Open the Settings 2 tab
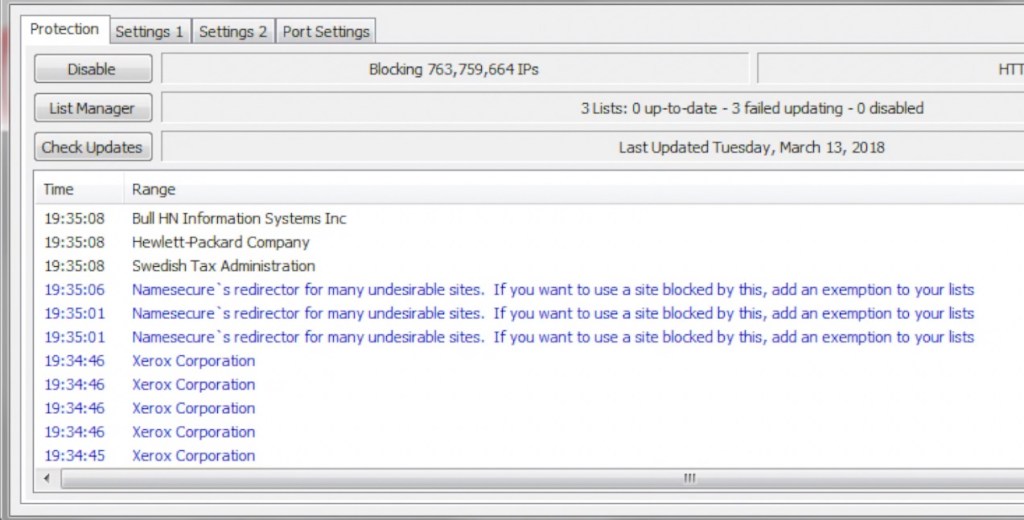 pos(233,31)
